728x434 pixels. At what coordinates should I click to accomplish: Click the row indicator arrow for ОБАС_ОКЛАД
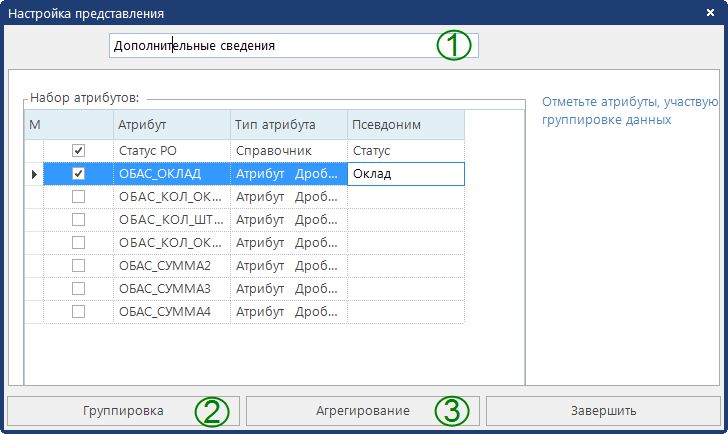pos(35,174)
